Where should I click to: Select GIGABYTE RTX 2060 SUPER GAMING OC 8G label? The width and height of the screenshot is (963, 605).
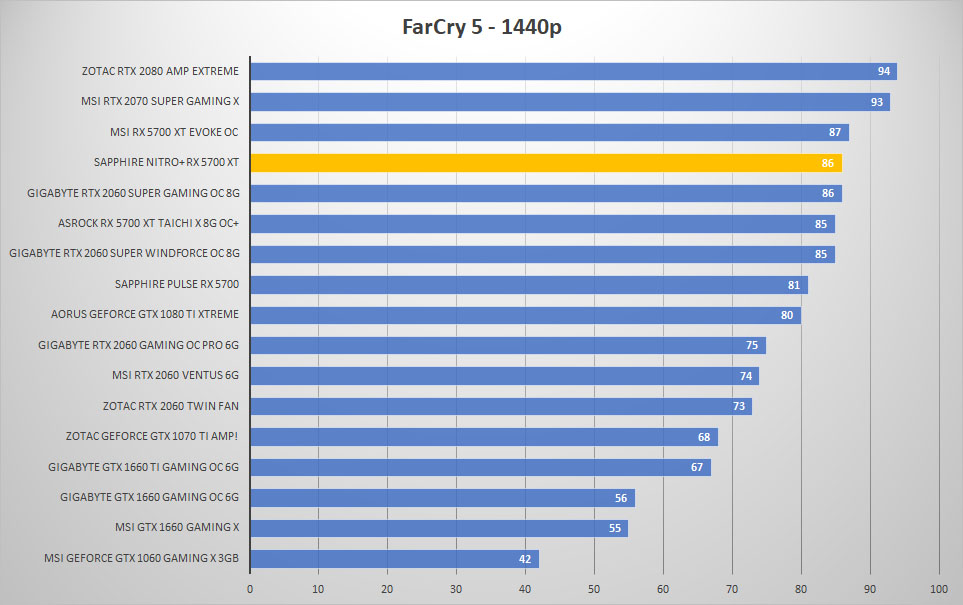pos(133,193)
